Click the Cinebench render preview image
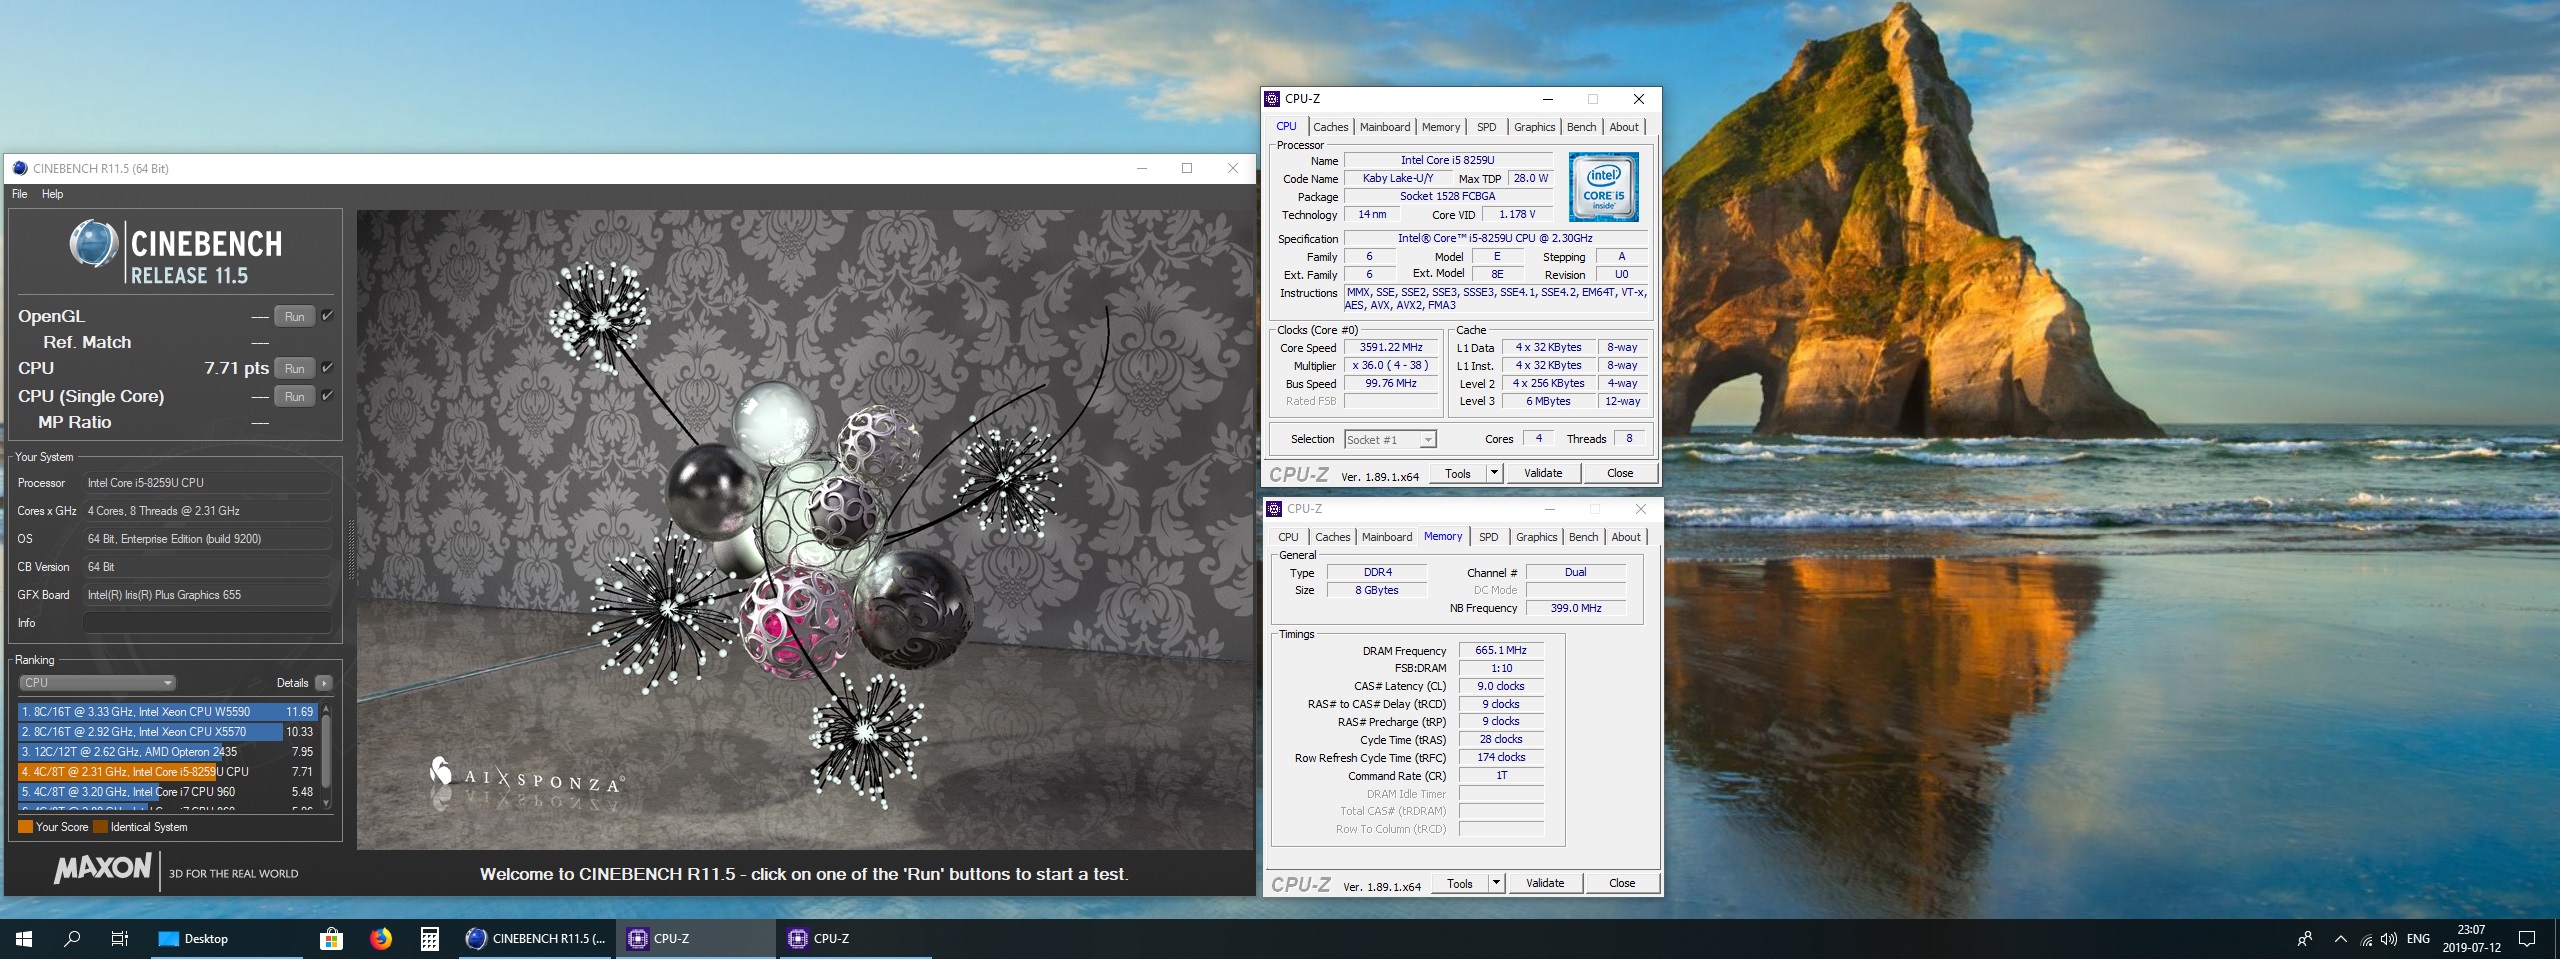Screen dimensions: 2560x960 pos(805,530)
